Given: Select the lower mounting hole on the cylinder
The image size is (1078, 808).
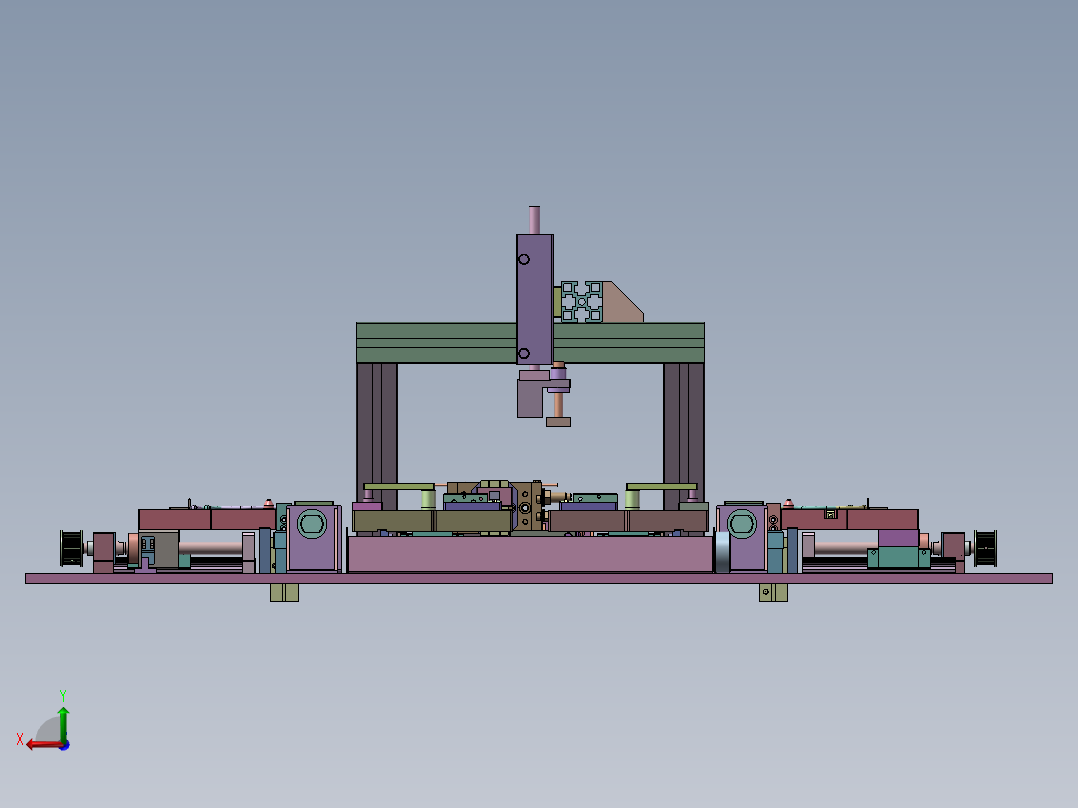Looking at the screenshot, I should [x=524, y=353].
